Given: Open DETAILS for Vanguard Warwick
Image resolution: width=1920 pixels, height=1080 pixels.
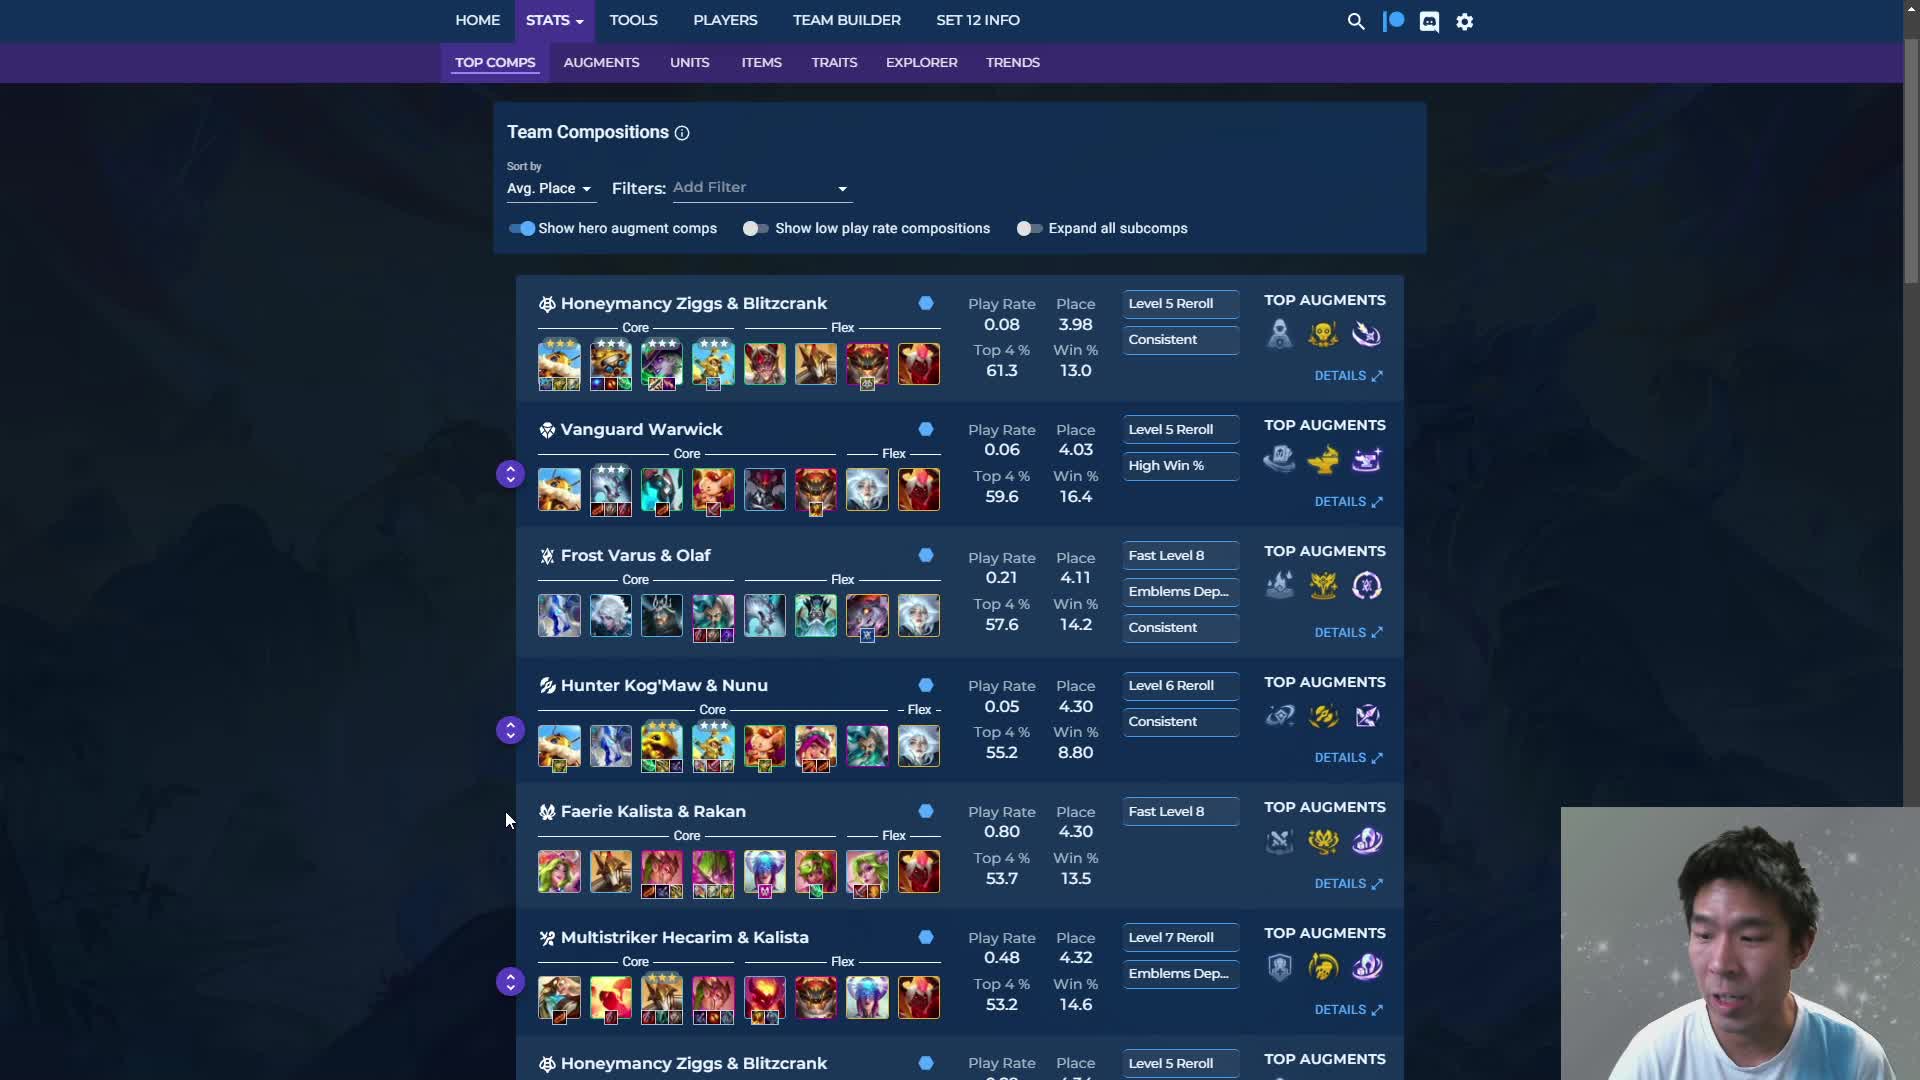Looking at the screenshot, I should tap(1348, 502).
